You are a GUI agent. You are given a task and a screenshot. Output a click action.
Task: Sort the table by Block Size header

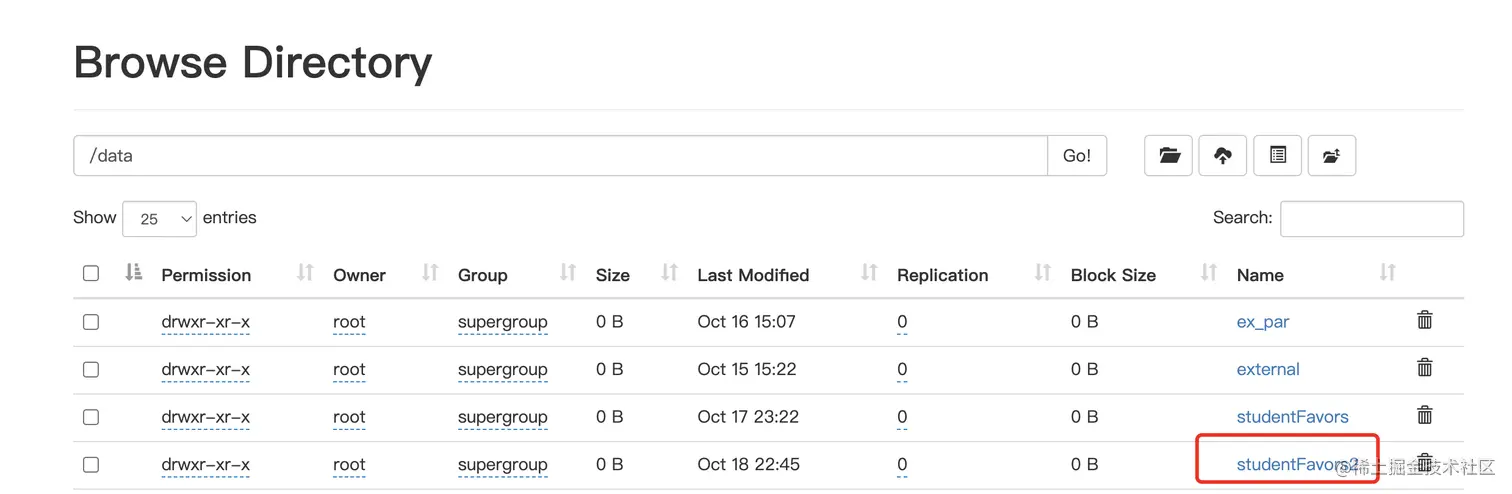point(1113,275)
